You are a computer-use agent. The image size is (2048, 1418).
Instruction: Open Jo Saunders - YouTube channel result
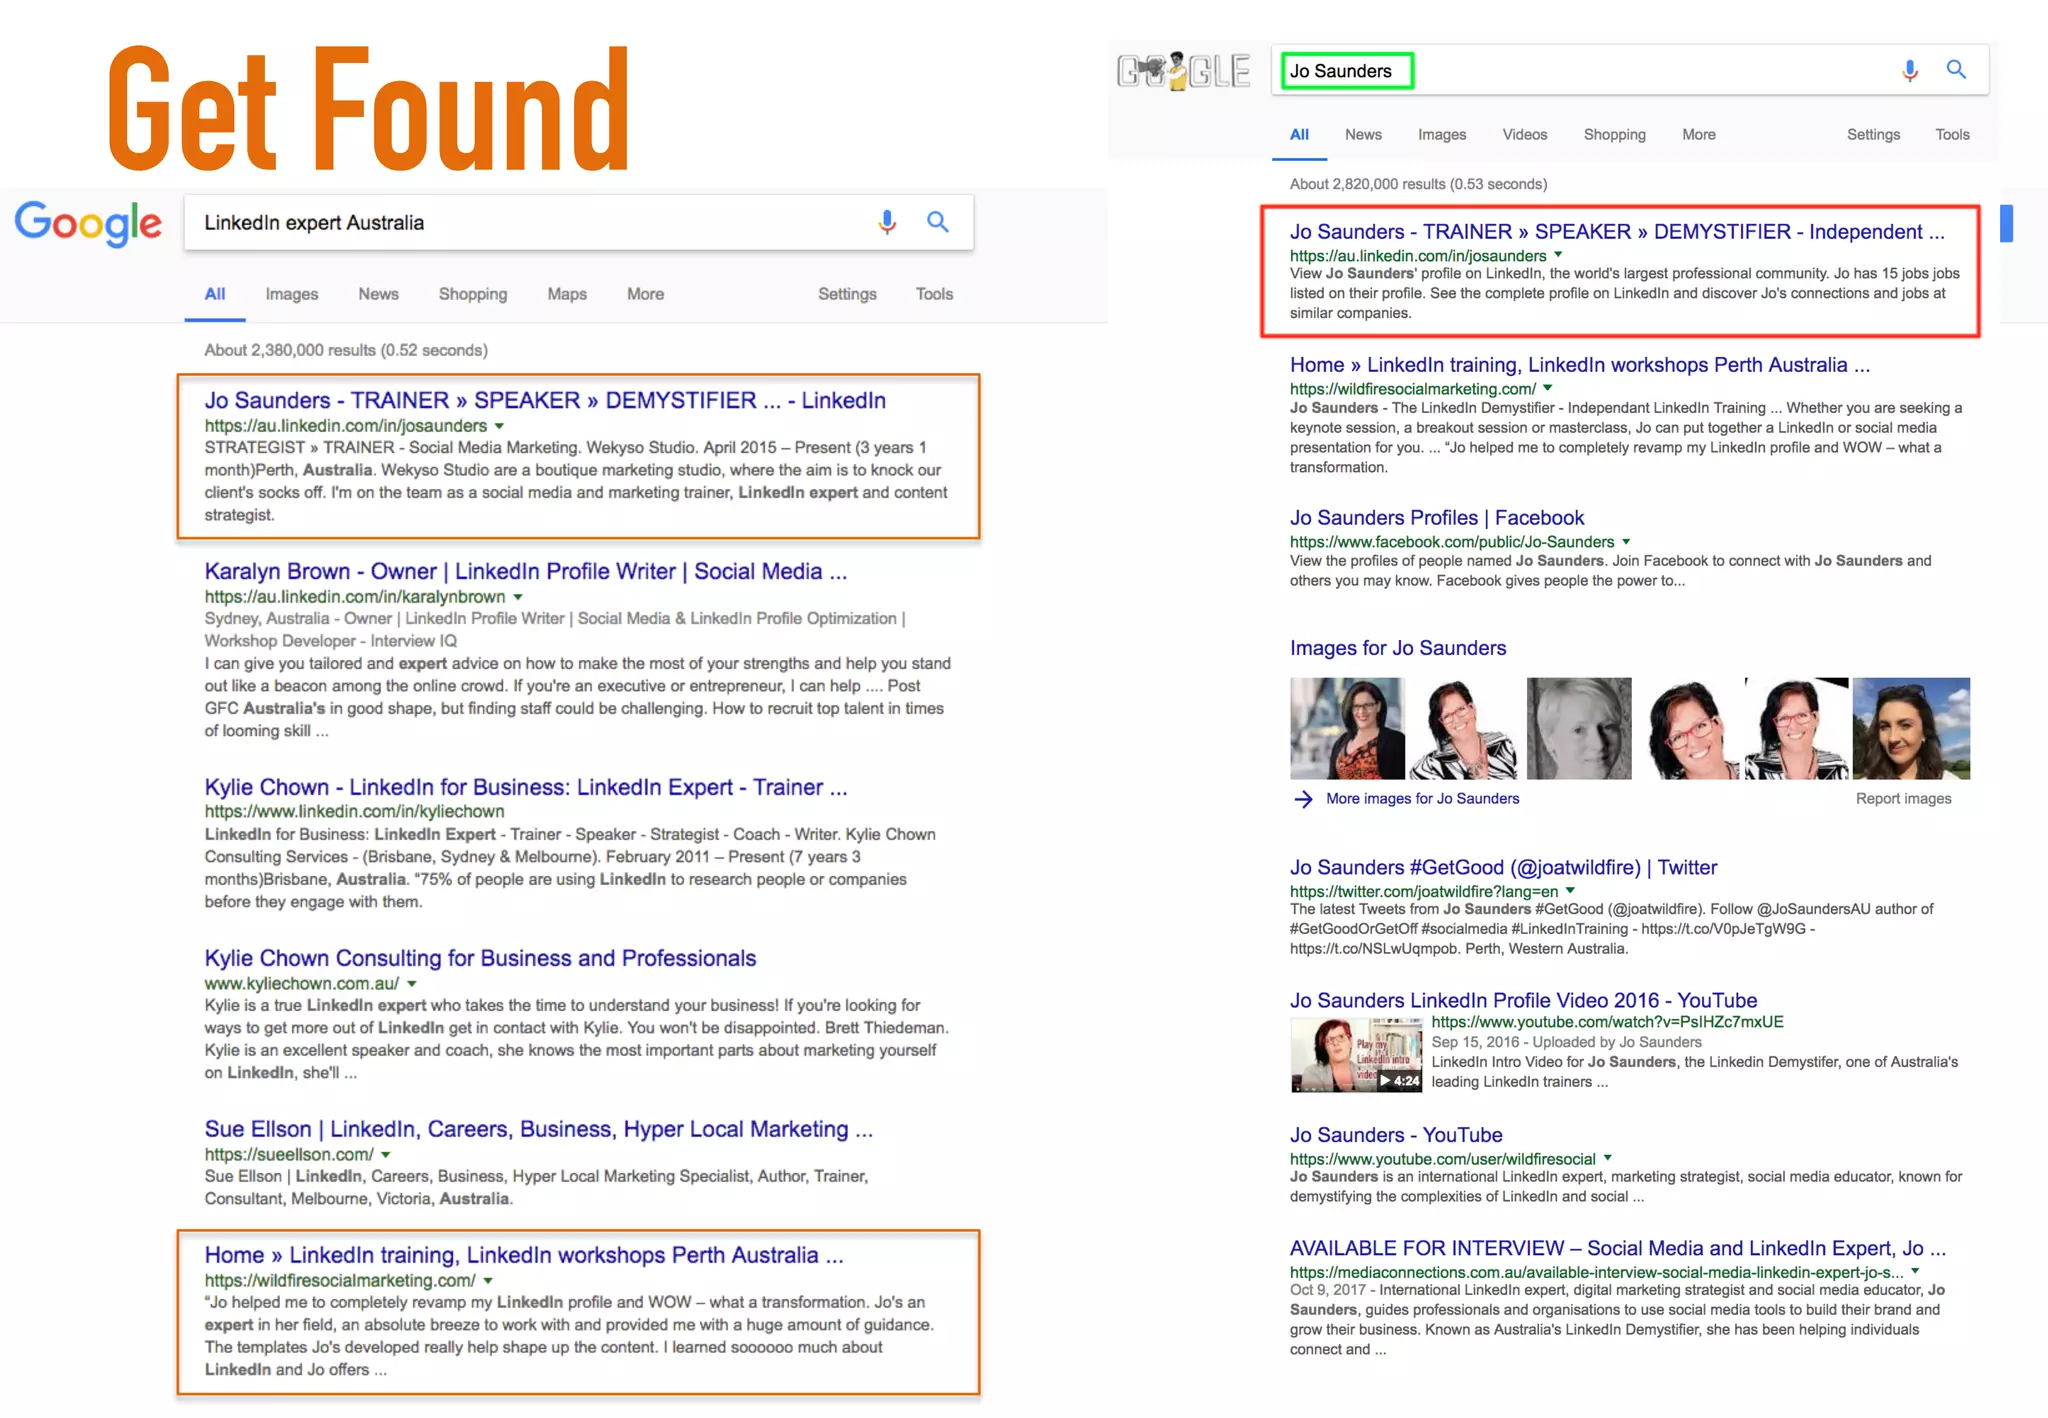tap(1396, 1136)
